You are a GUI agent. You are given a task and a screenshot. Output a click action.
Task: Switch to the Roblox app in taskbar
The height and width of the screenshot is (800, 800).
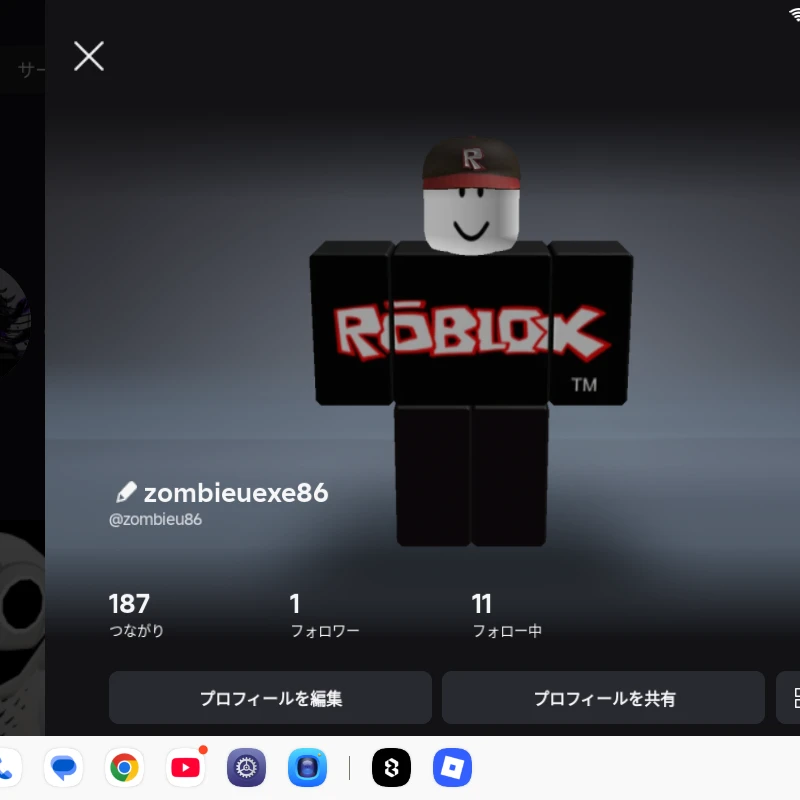click(452, 767)
